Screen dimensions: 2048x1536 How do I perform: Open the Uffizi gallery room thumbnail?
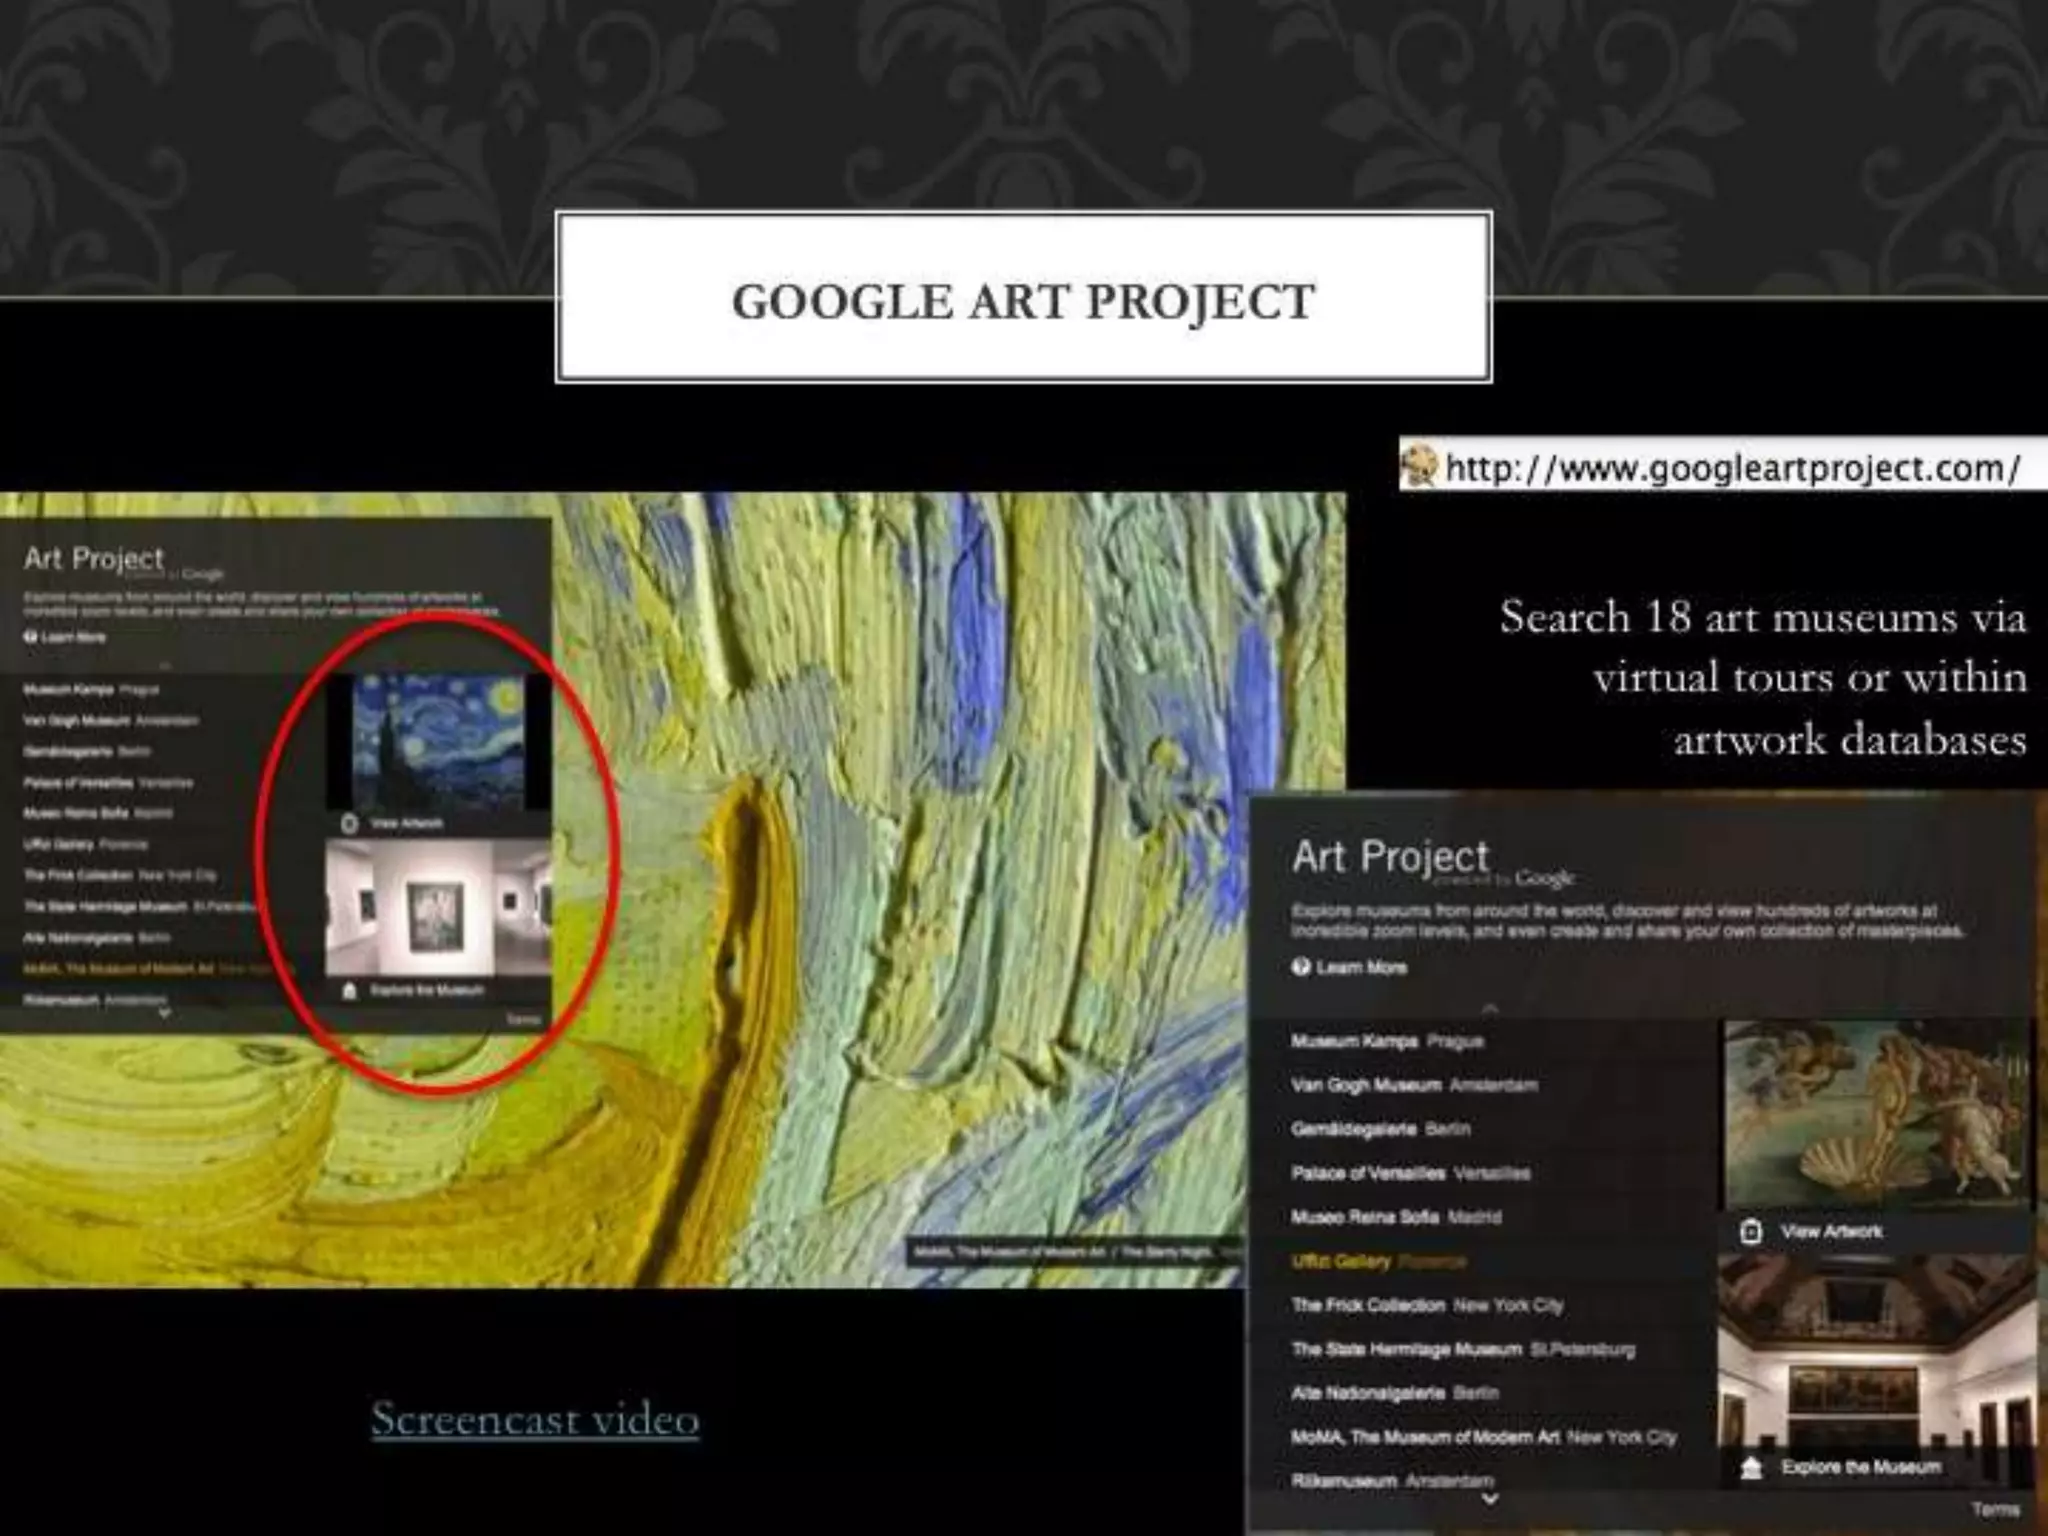point(1877,1350)
